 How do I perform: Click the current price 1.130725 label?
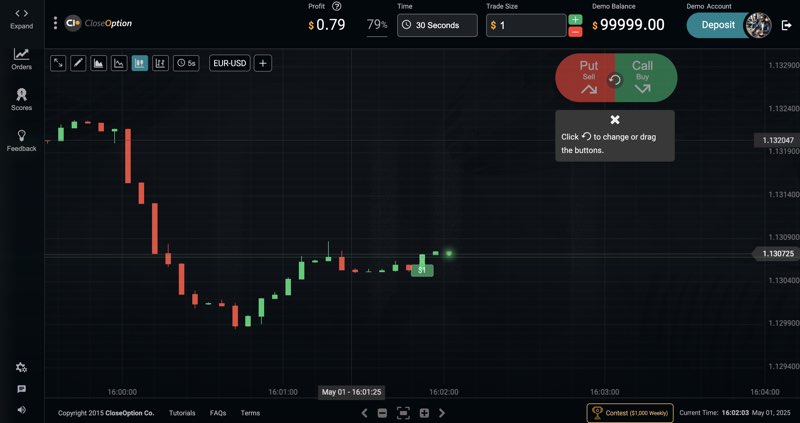(777, 254)
